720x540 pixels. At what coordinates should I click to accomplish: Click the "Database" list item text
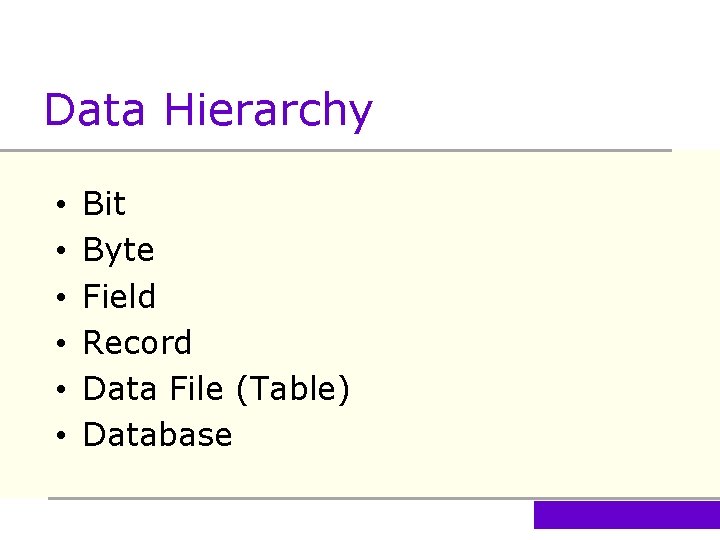pyautogui.click(x=157, y=435)
